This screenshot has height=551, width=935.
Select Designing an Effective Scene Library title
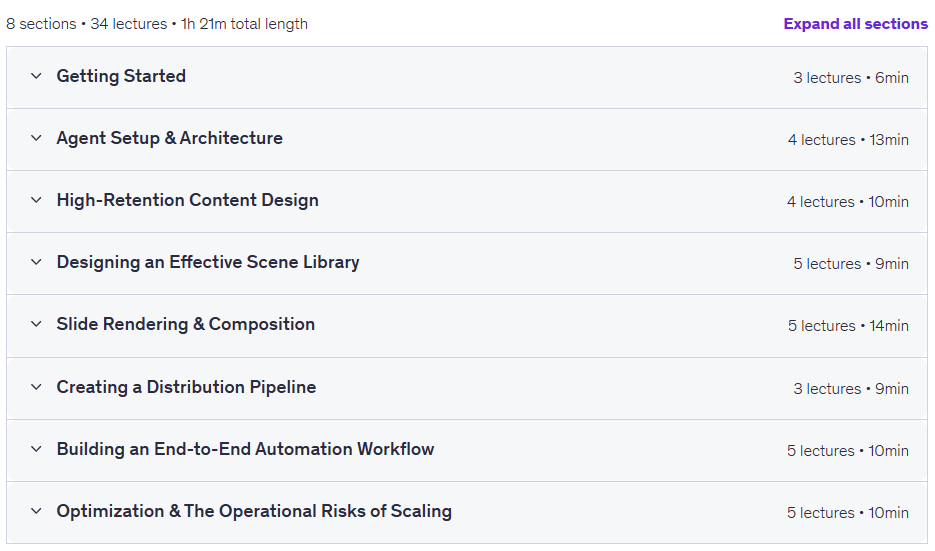208,262
